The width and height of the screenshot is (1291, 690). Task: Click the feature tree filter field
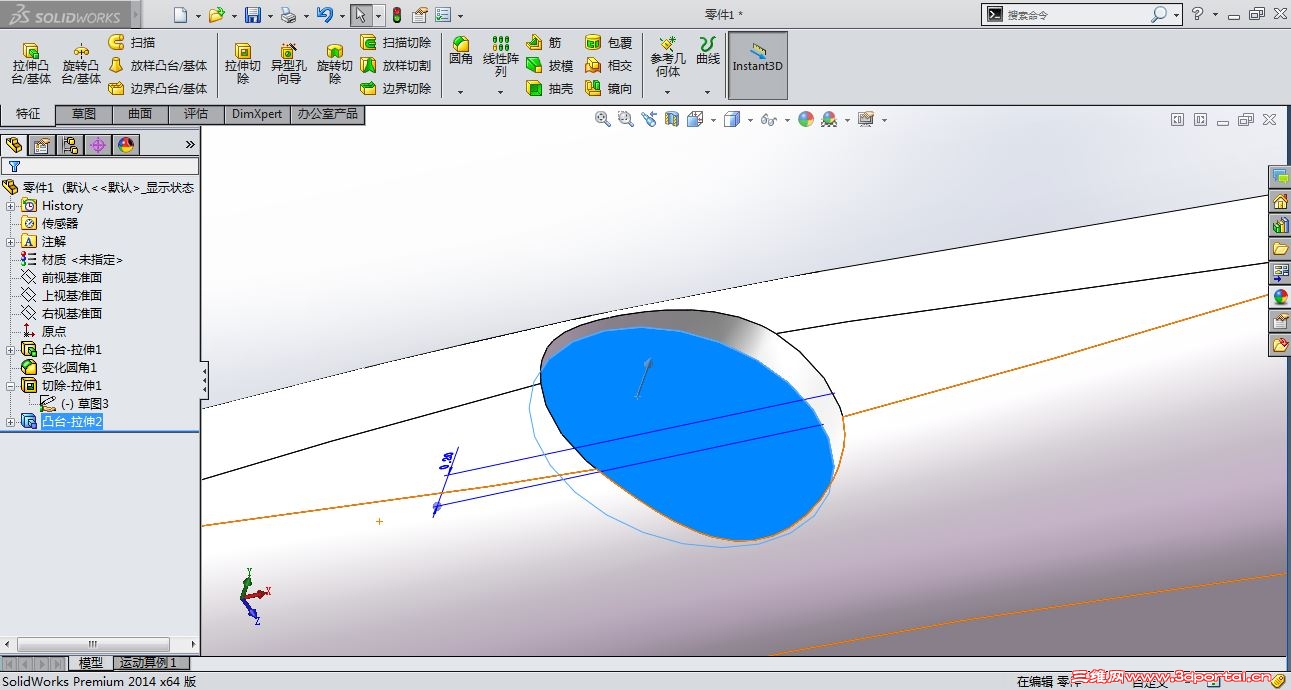(101, 166)
